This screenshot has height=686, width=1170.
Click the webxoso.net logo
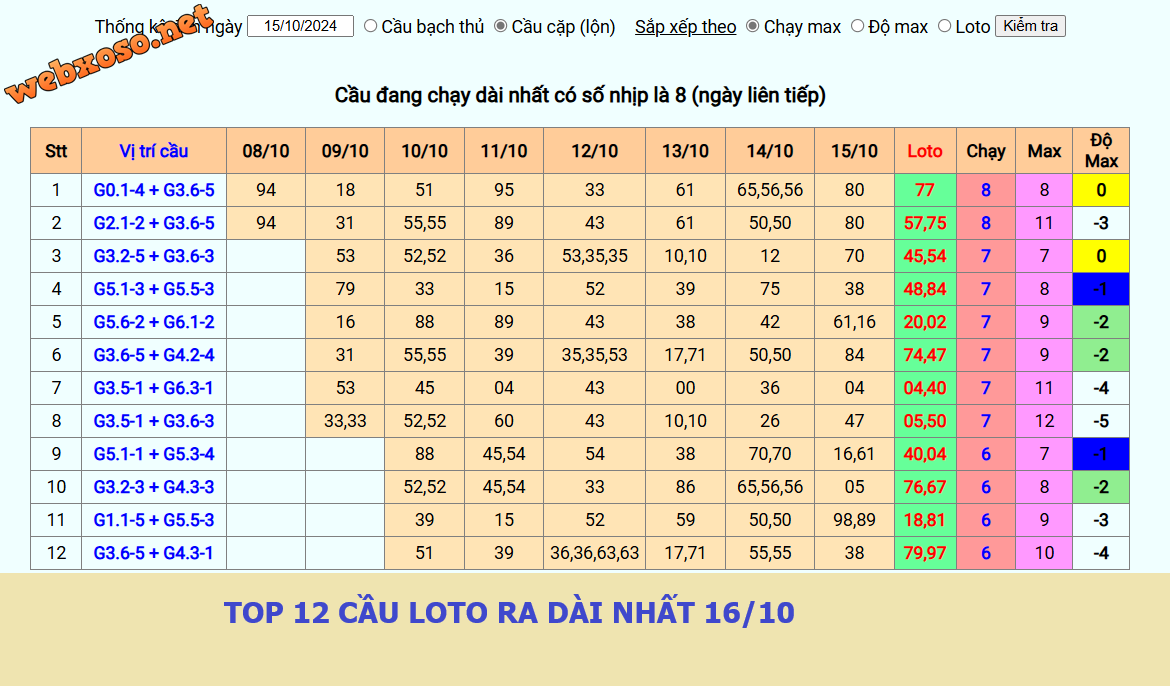coord(108,54)
